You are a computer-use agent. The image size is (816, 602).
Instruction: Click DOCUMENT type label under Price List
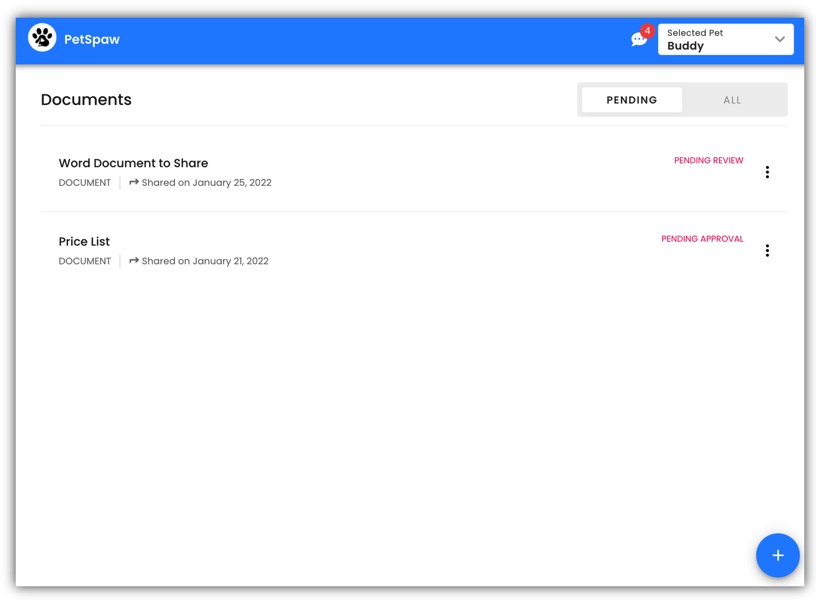click(x=85, y=261)
